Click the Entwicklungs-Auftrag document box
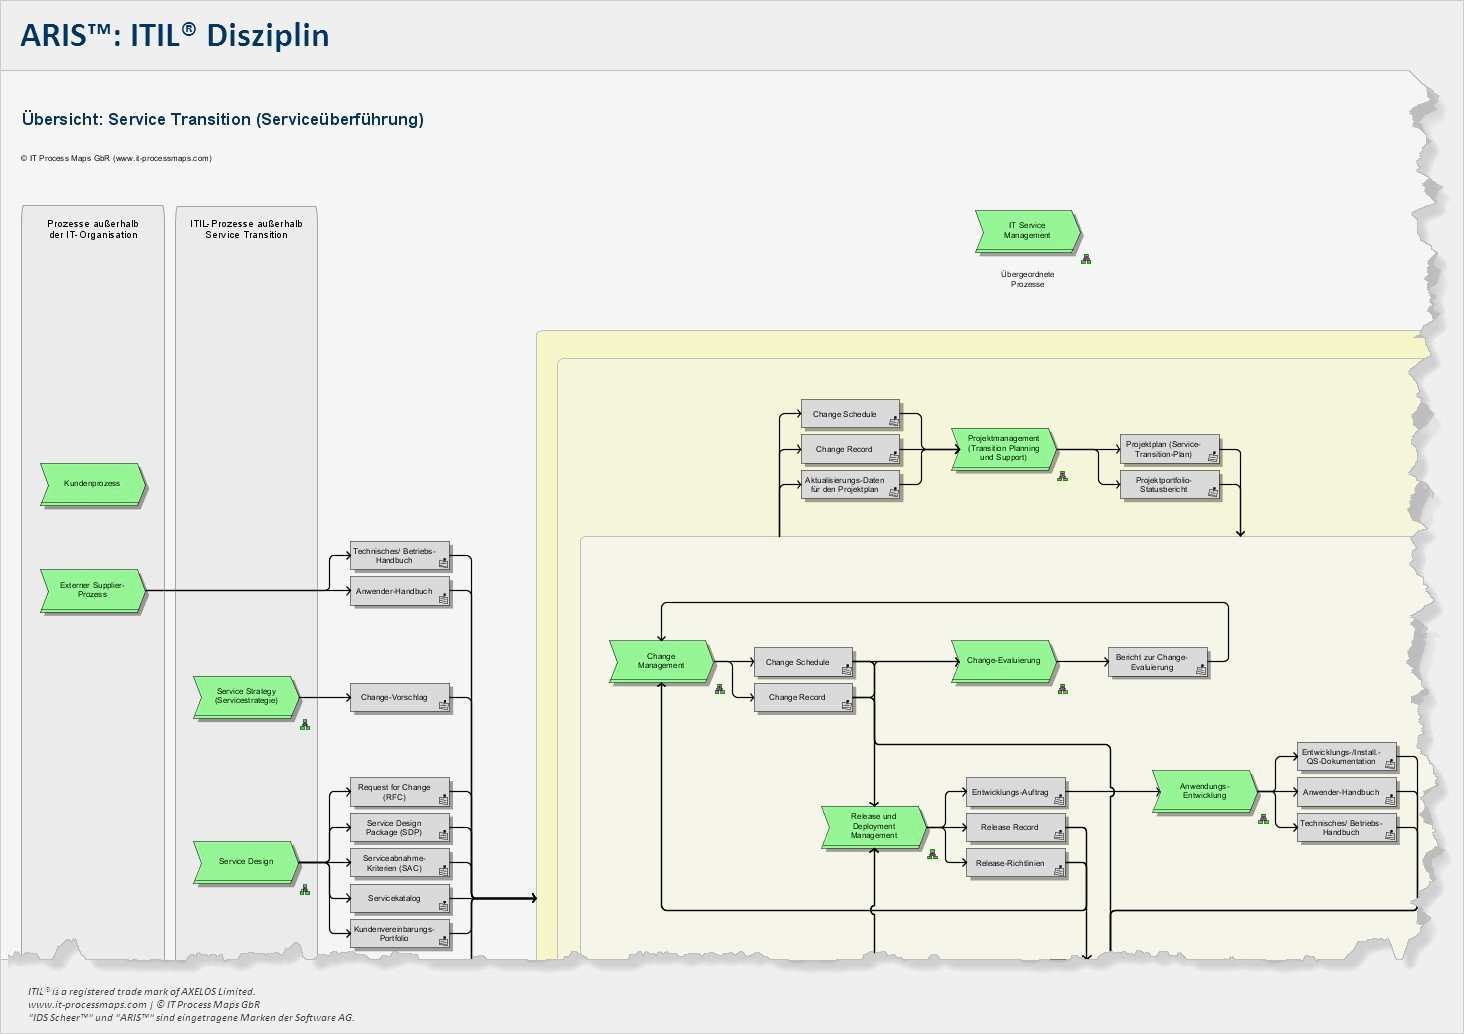Image resolution: width=1464 pixels, height=1034 pixels. pyautogui.click(x=1016, y=792)
